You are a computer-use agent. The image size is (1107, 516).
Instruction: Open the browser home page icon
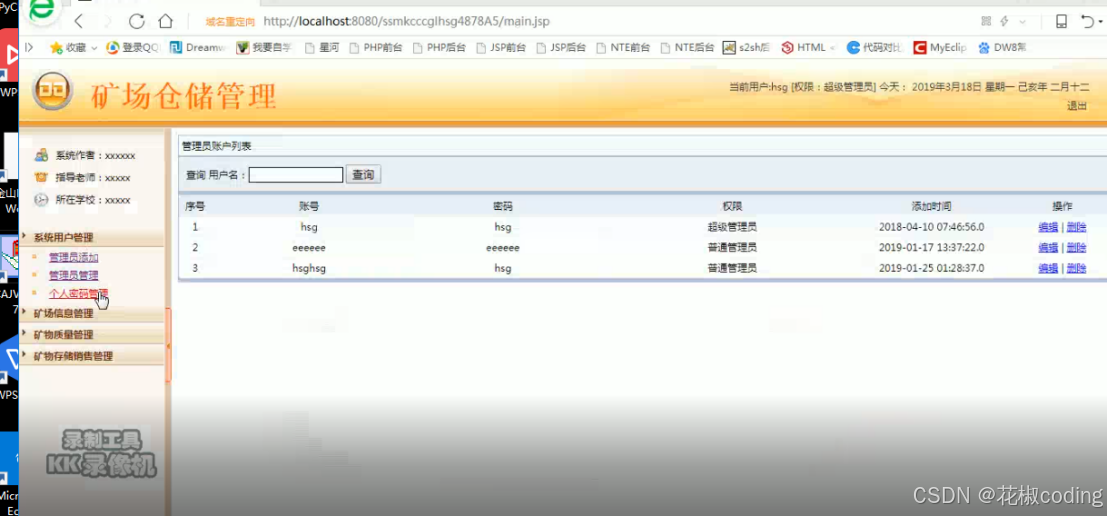pos(165,21)
